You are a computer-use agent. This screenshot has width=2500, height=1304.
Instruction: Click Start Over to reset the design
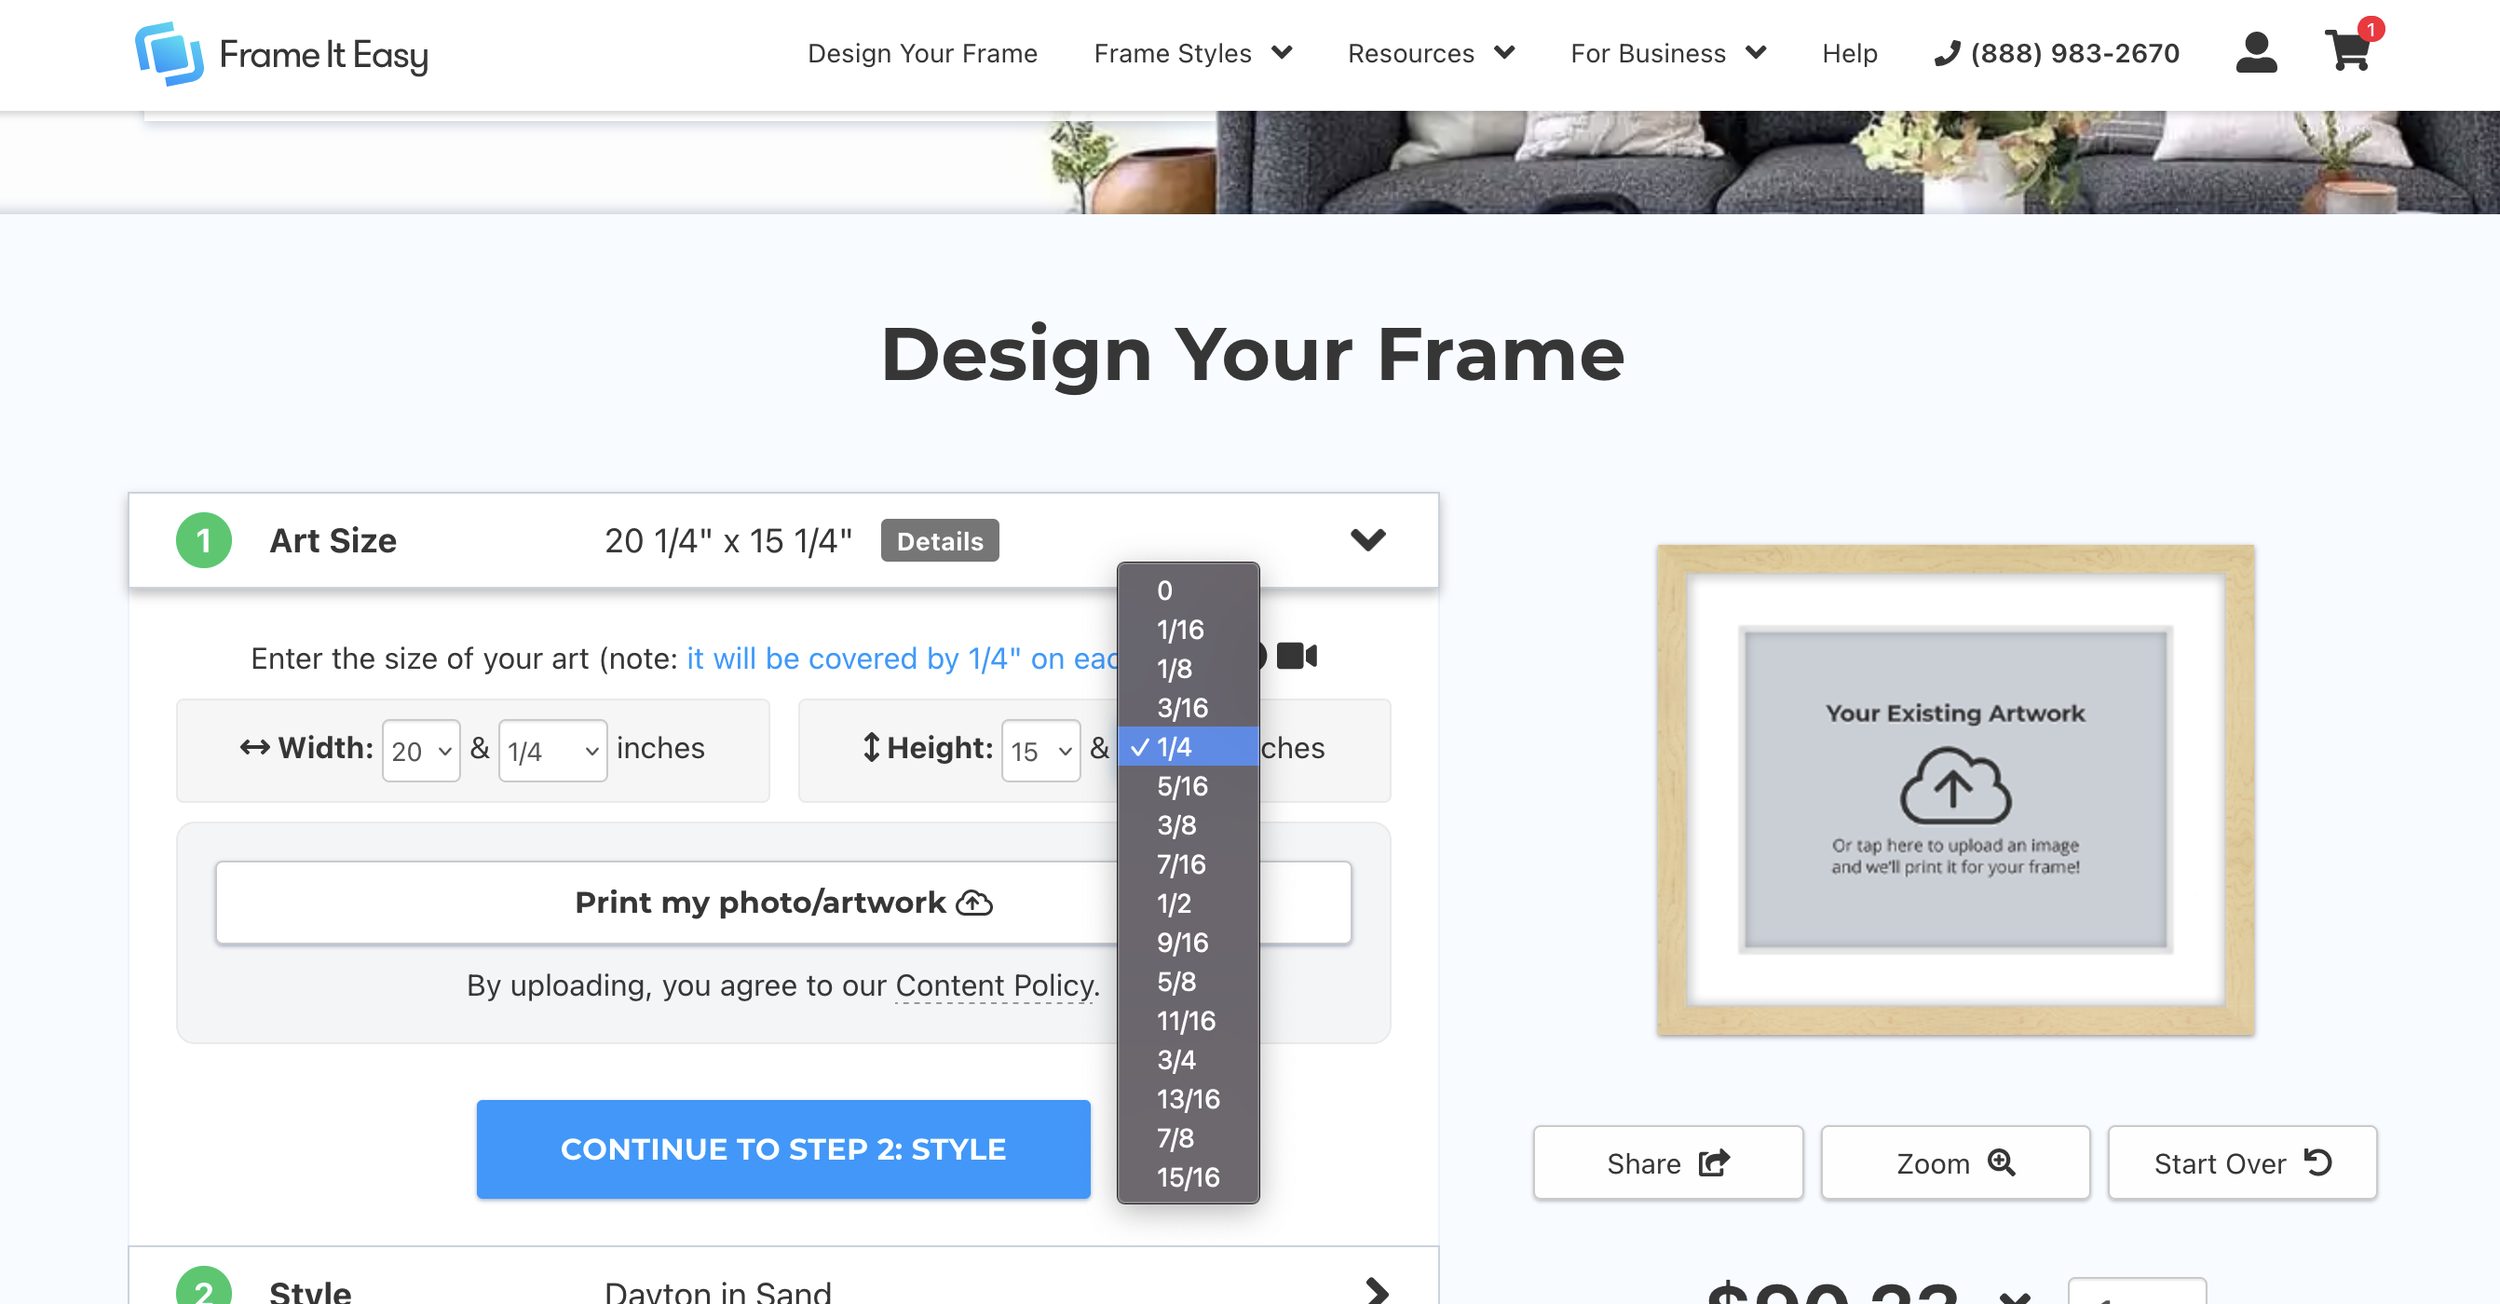tap(2242, 1163)
